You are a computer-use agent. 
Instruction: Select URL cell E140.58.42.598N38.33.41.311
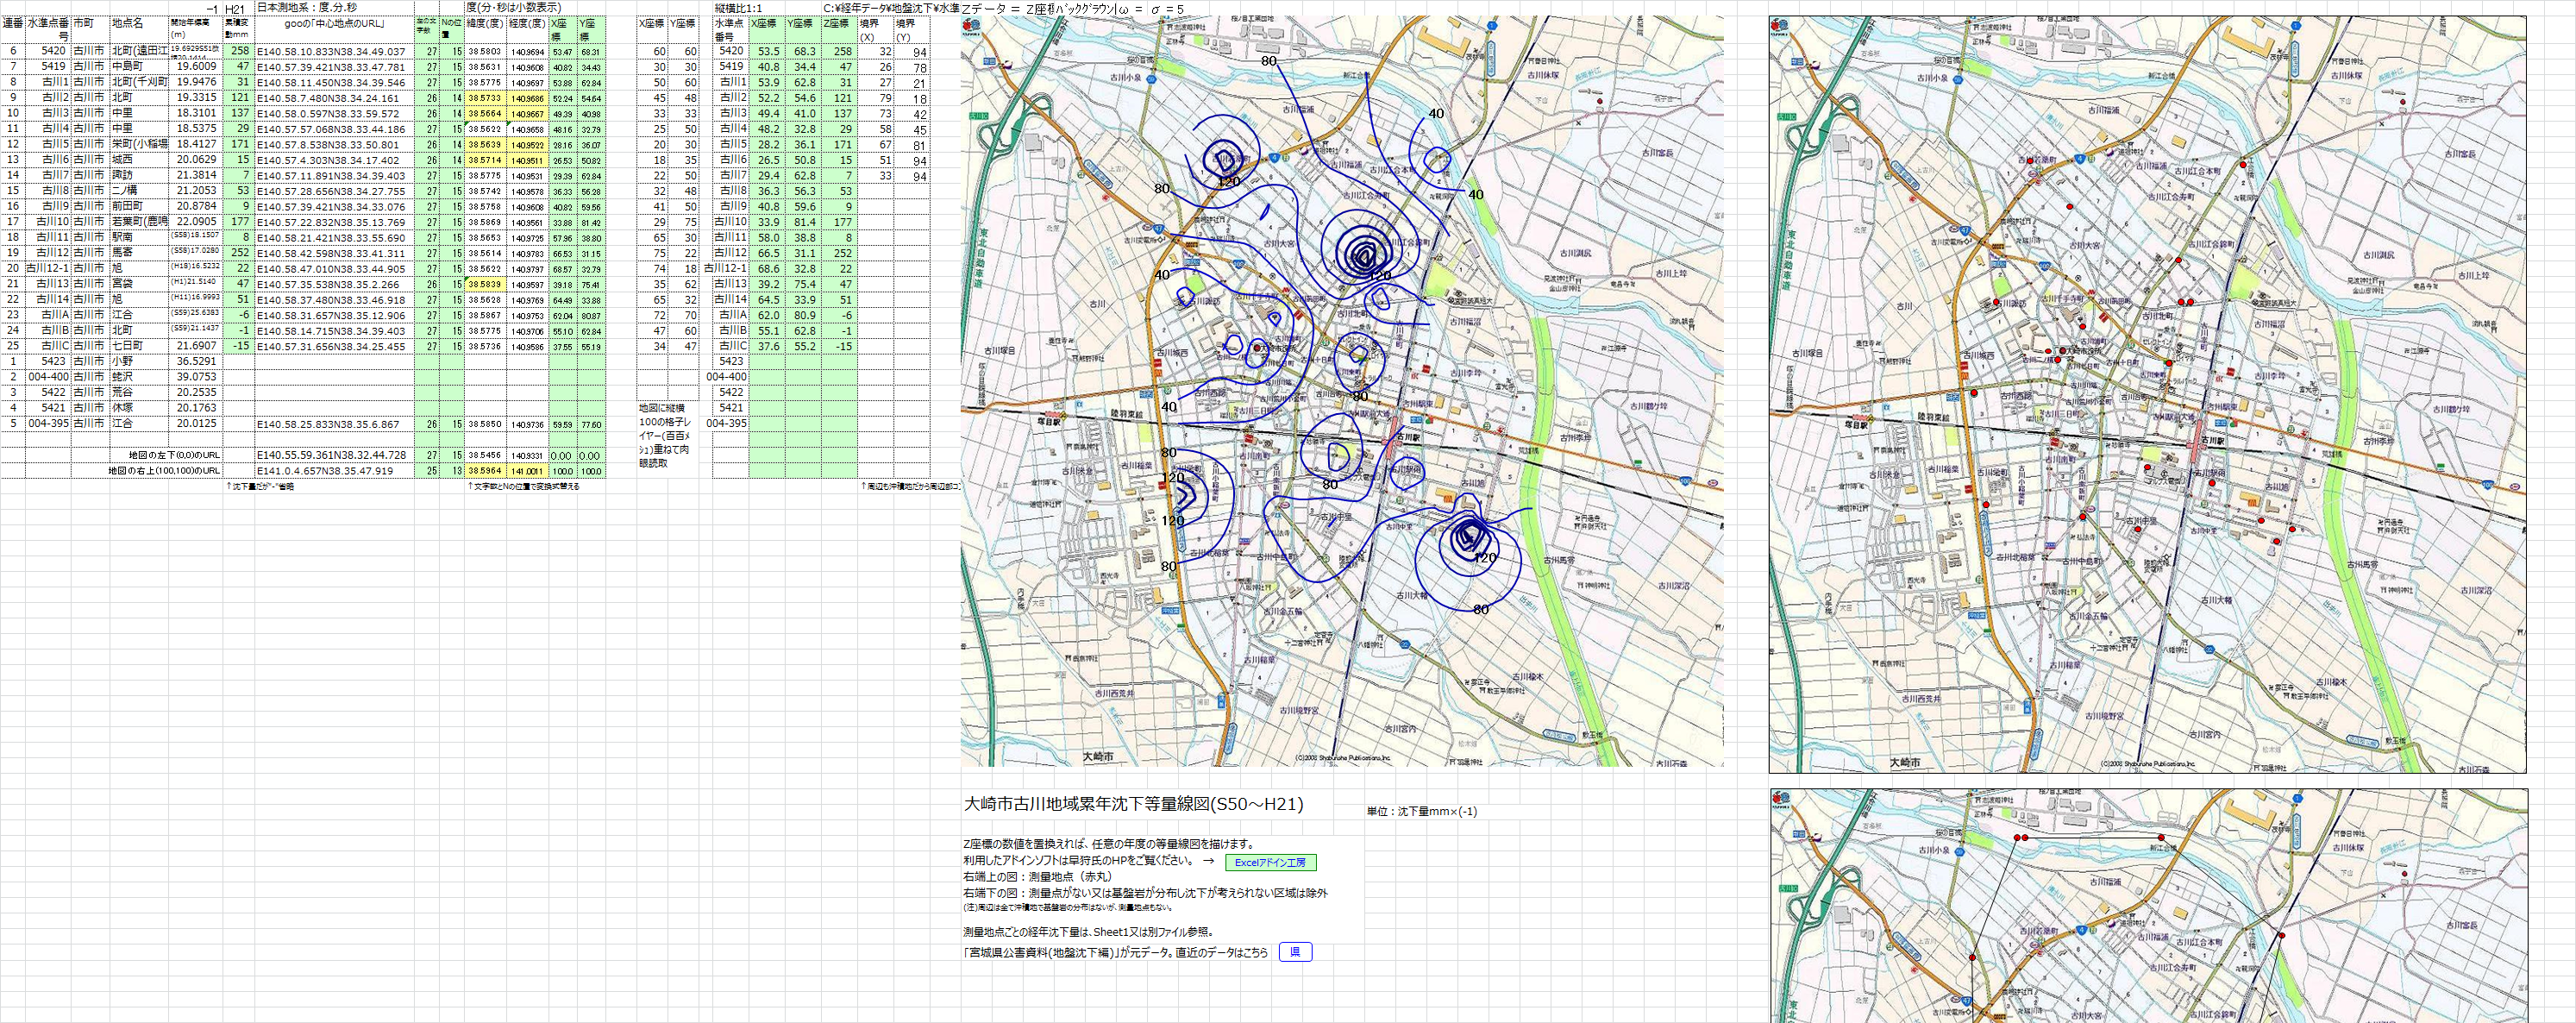[x=334, y=253]
